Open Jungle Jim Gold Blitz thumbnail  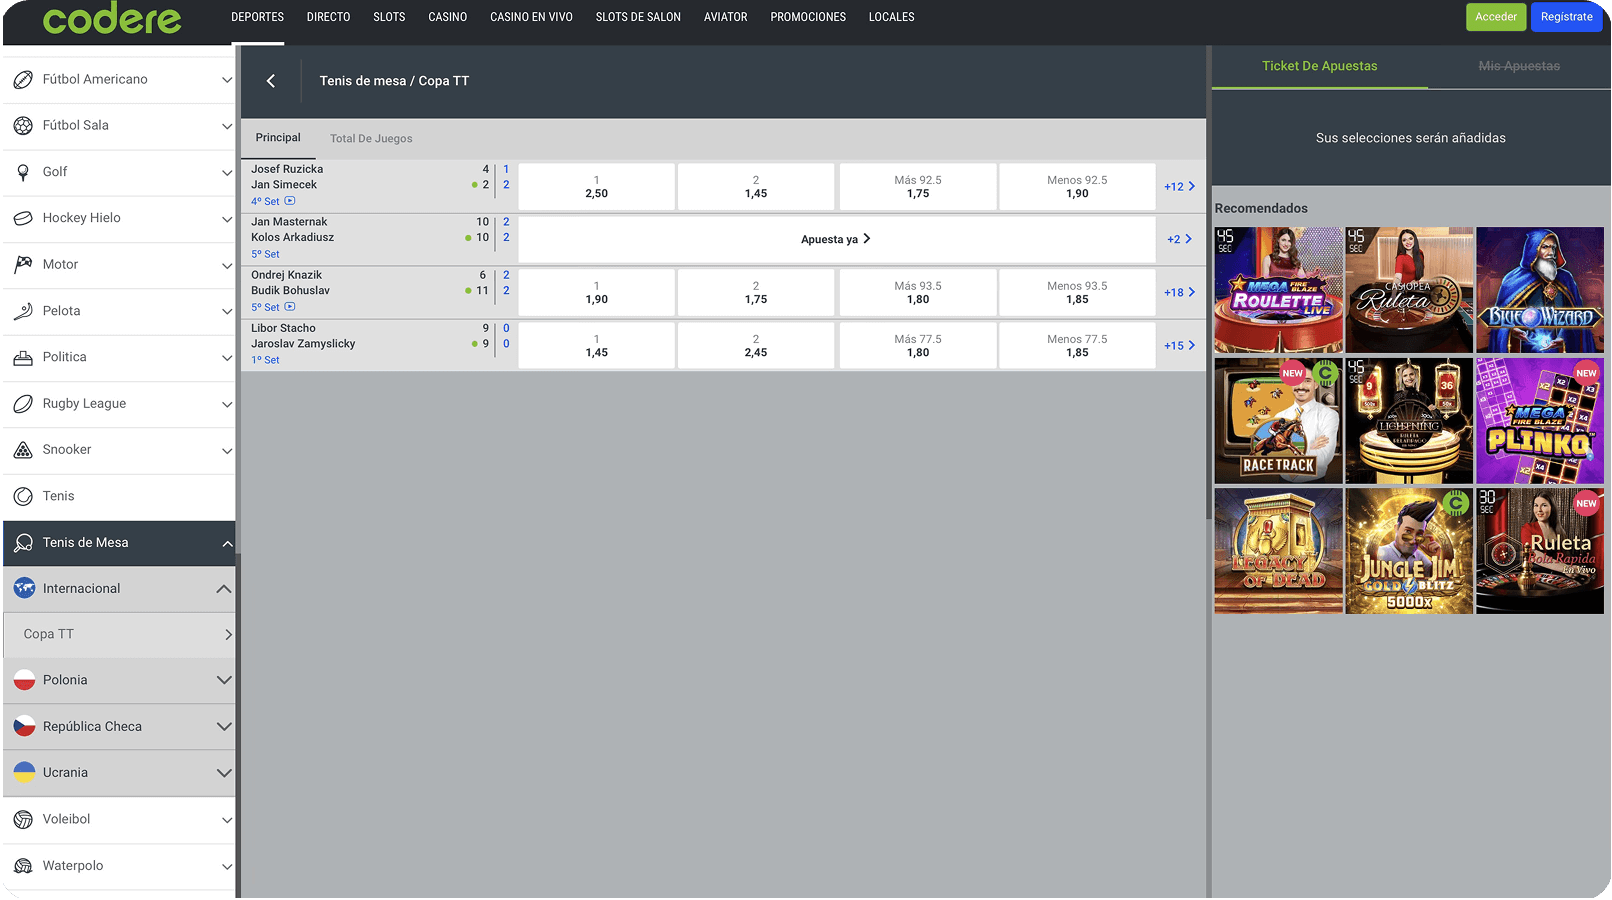pyautogui.click(x=1409, y=551)
